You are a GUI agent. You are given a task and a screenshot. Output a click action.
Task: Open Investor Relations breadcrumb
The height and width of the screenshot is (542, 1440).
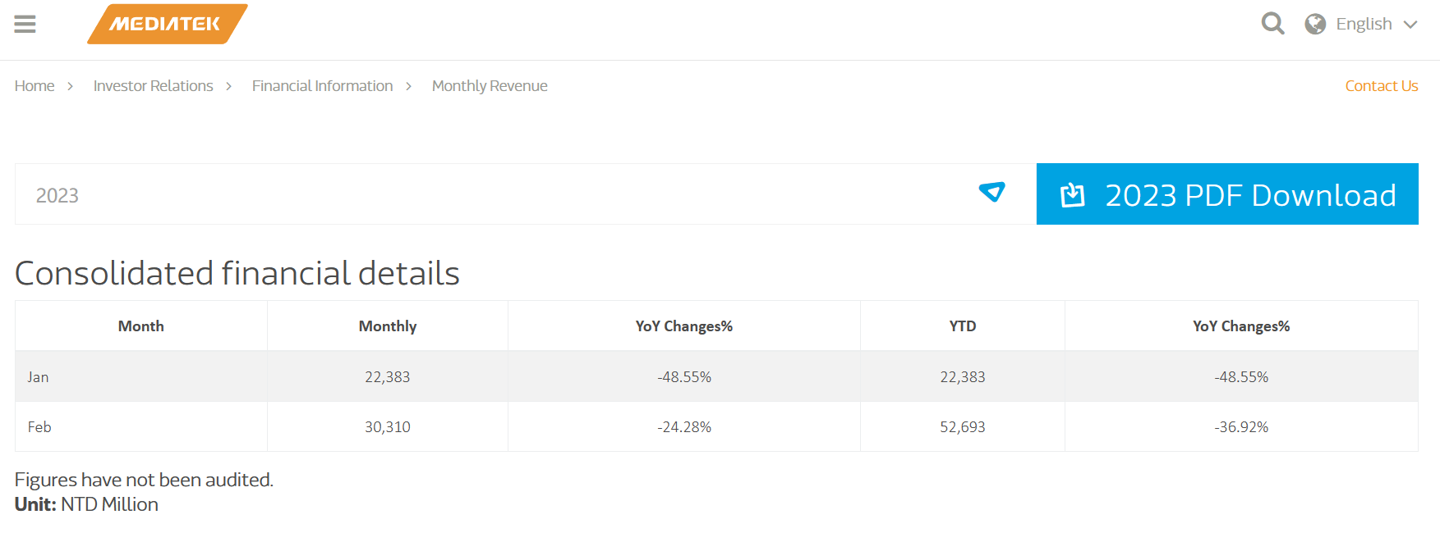click(x=153, y=86)
